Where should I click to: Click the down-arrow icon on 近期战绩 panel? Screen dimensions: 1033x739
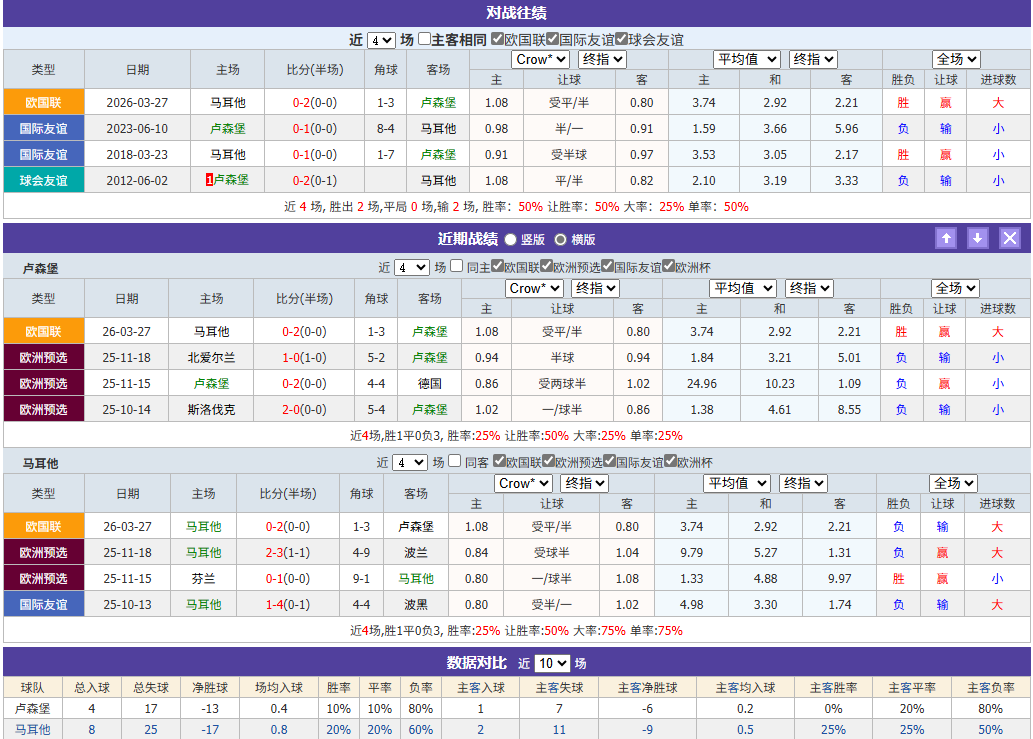977,237
